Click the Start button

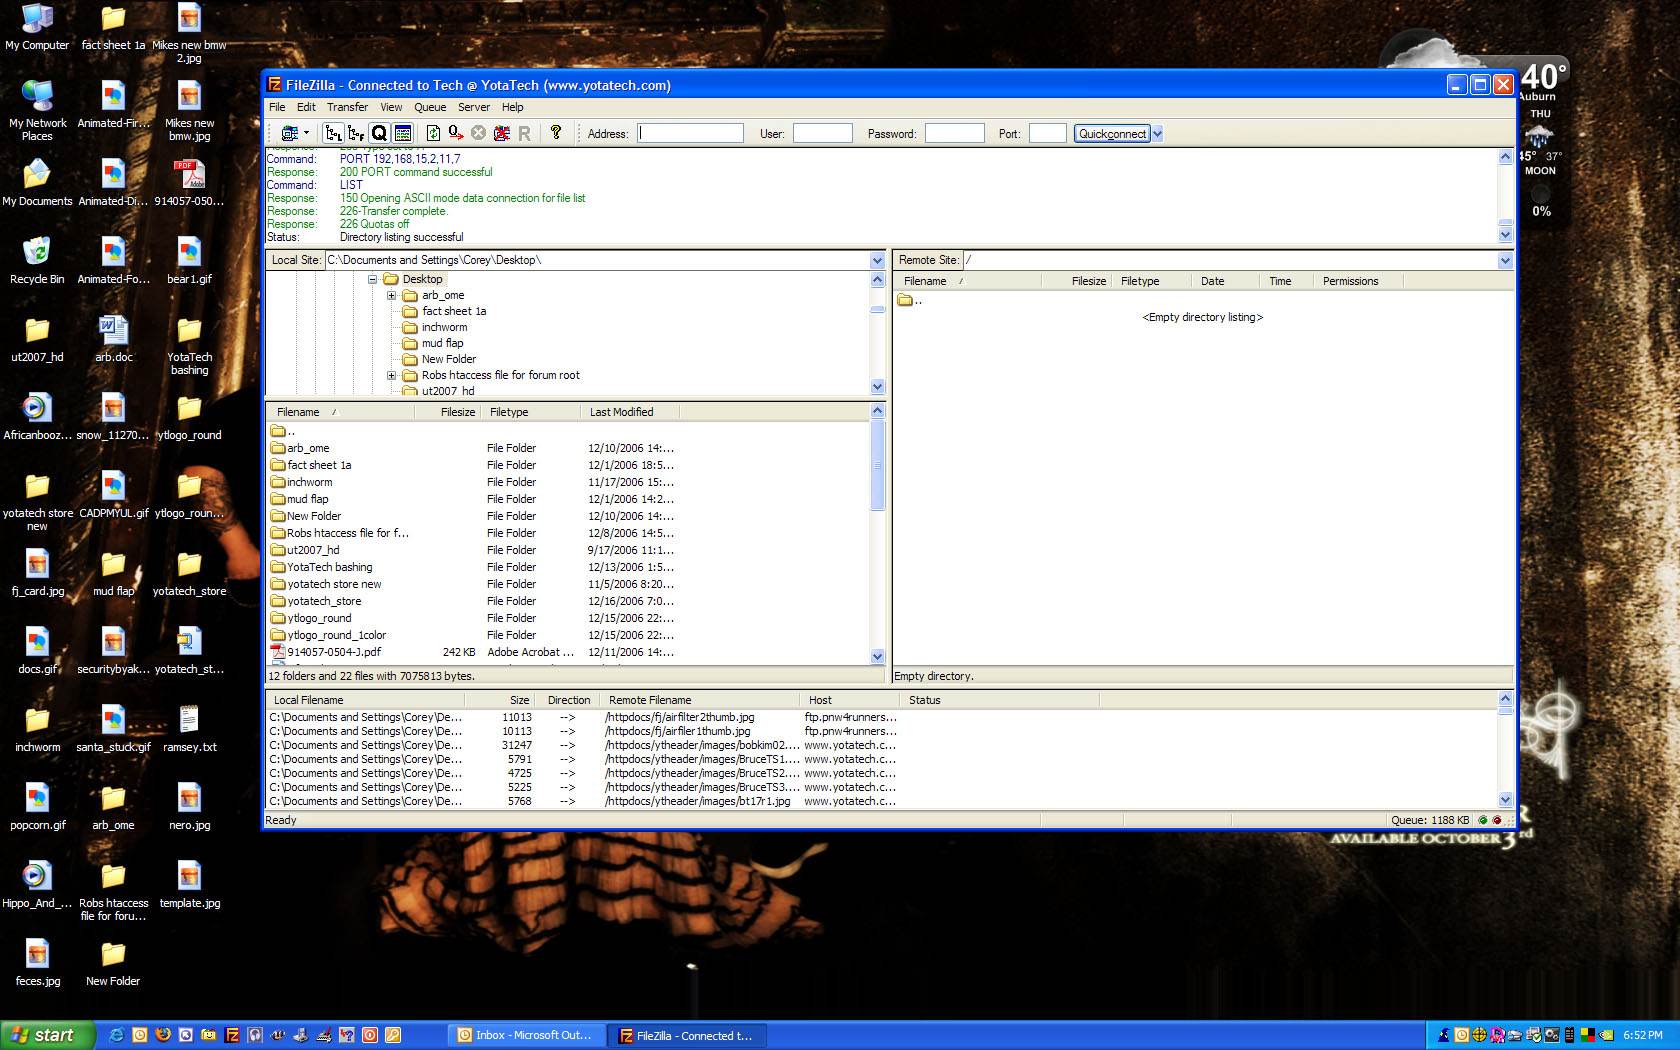tap(47, 1035)
